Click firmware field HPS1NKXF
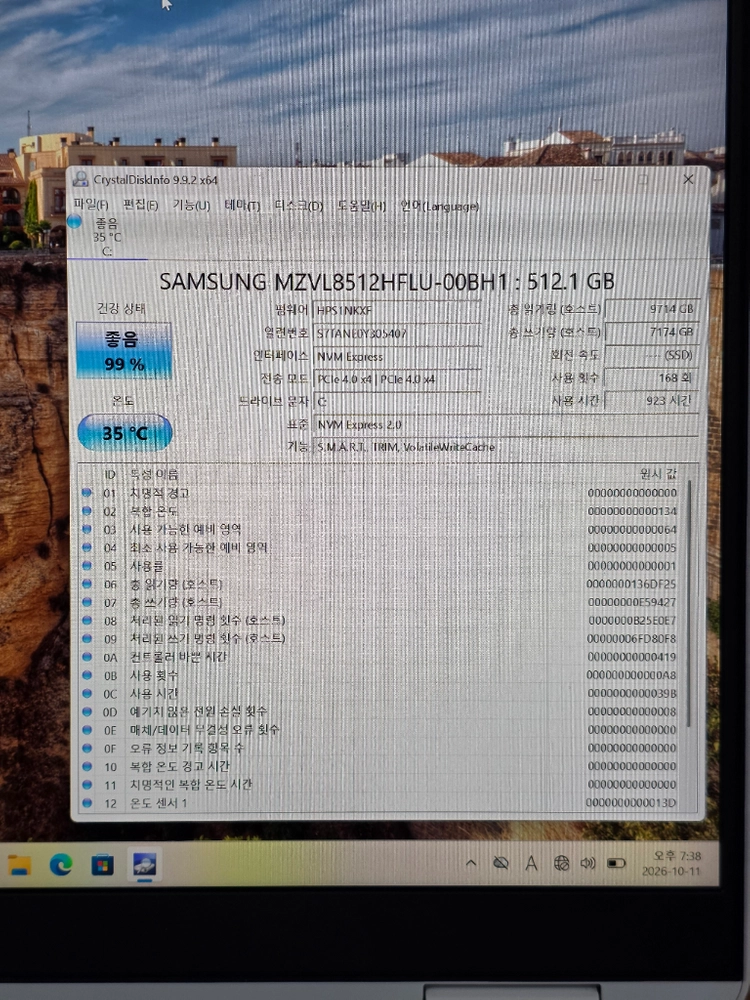750x1000 pixels. point(397,311)
